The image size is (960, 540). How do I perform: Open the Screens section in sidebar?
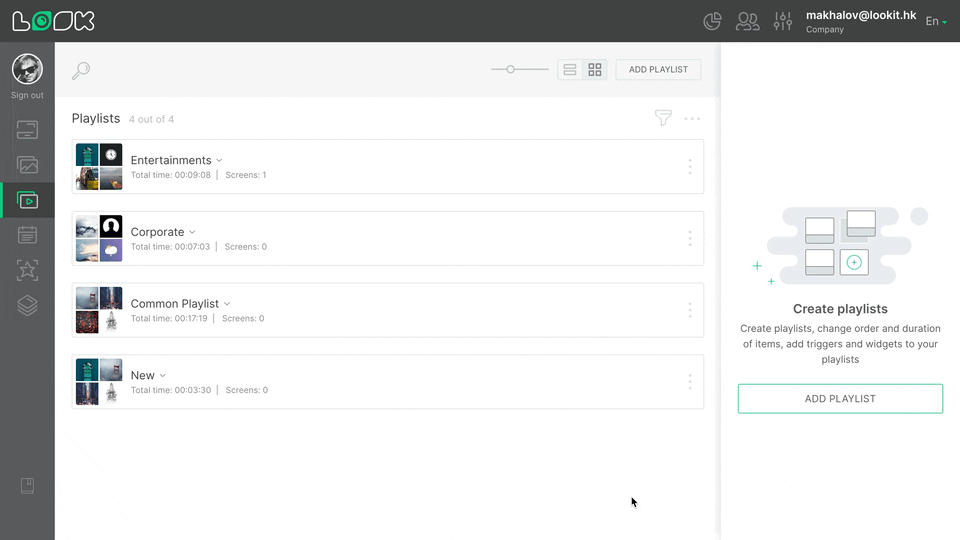[27, 130]
